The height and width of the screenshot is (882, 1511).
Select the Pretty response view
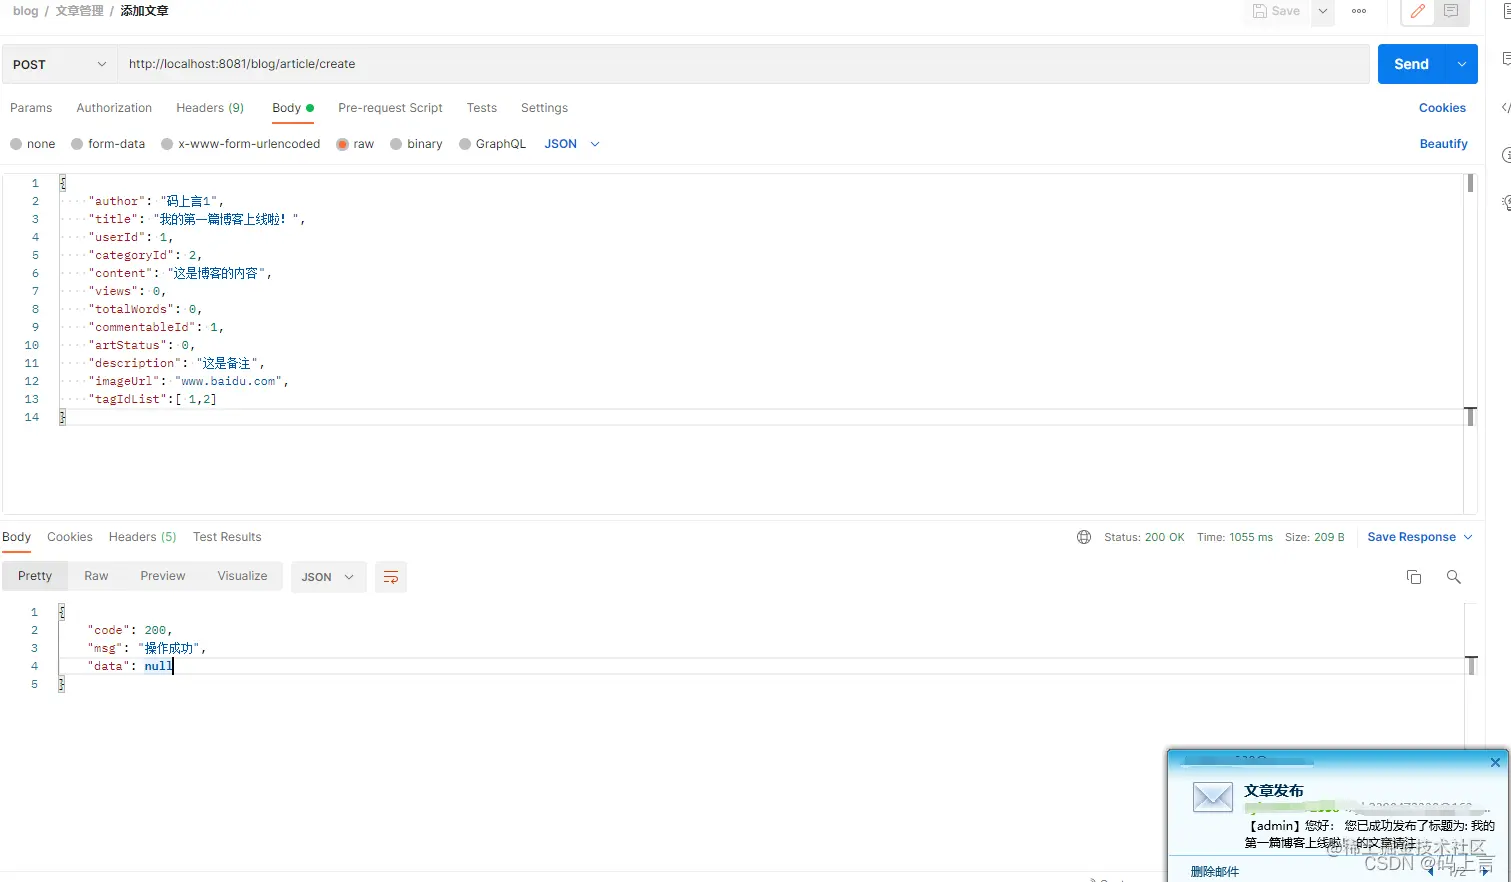point(35,576)
